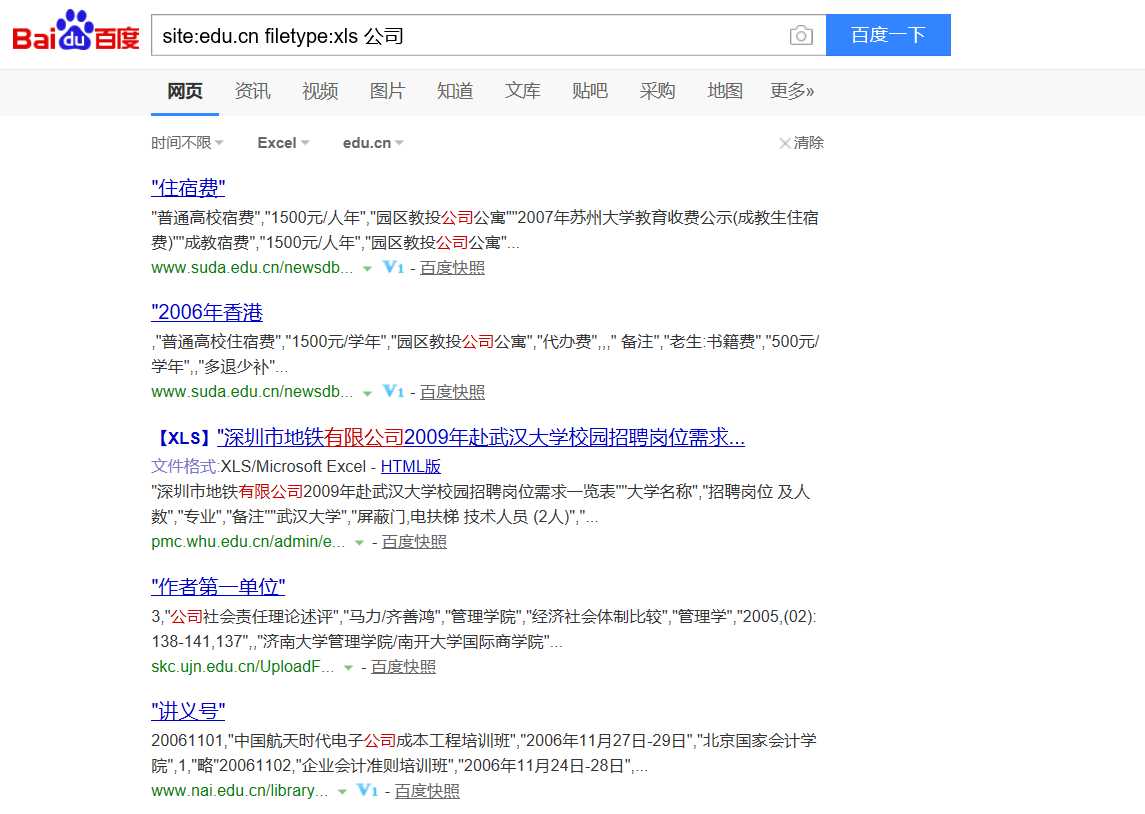Click the 【XLS】 file type tag

click(184, 438)
